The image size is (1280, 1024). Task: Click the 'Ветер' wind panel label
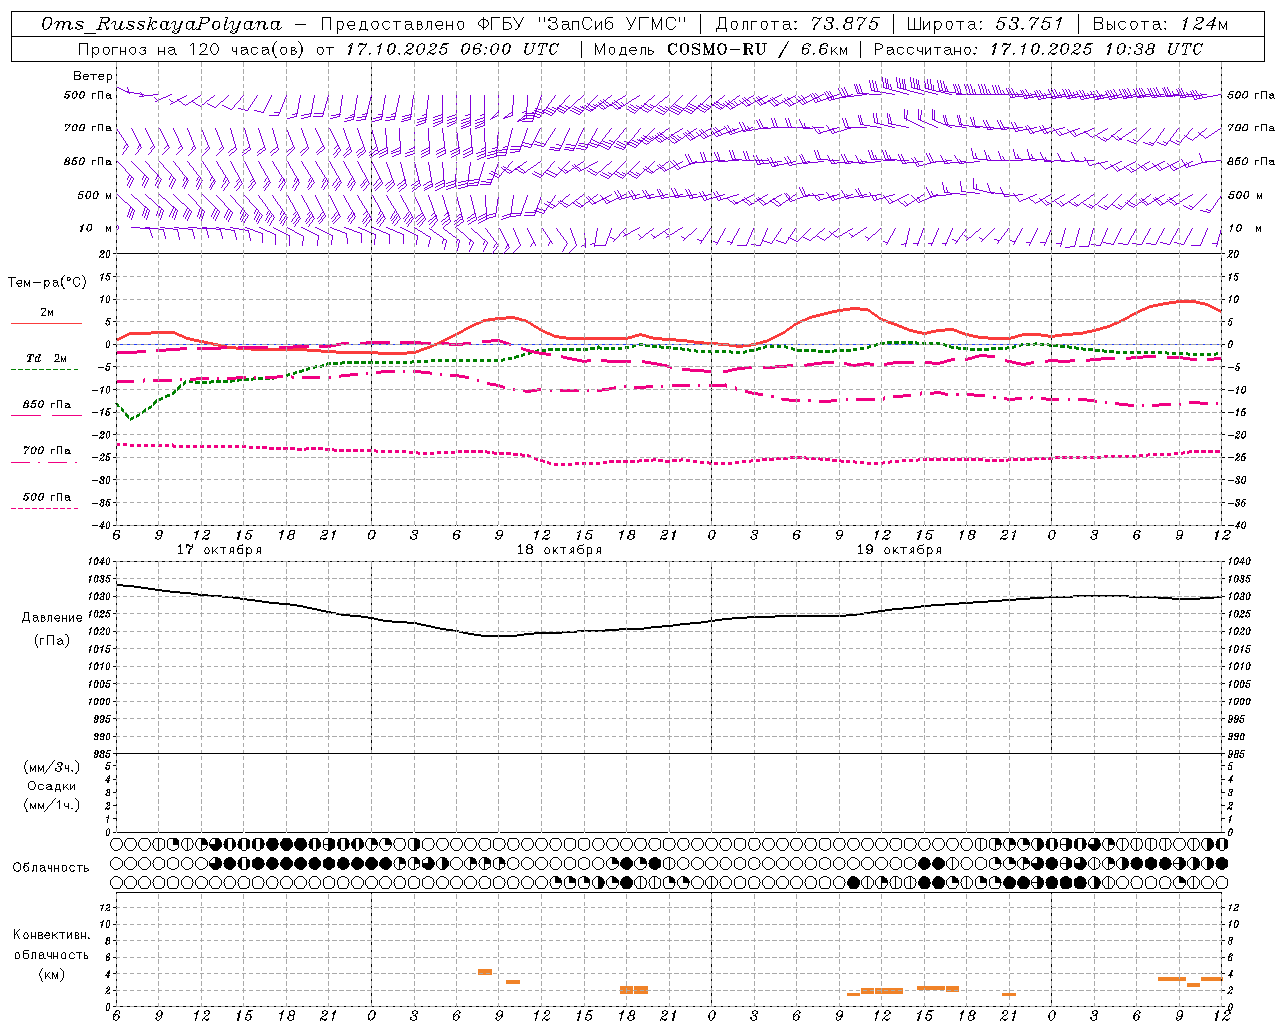93,76
